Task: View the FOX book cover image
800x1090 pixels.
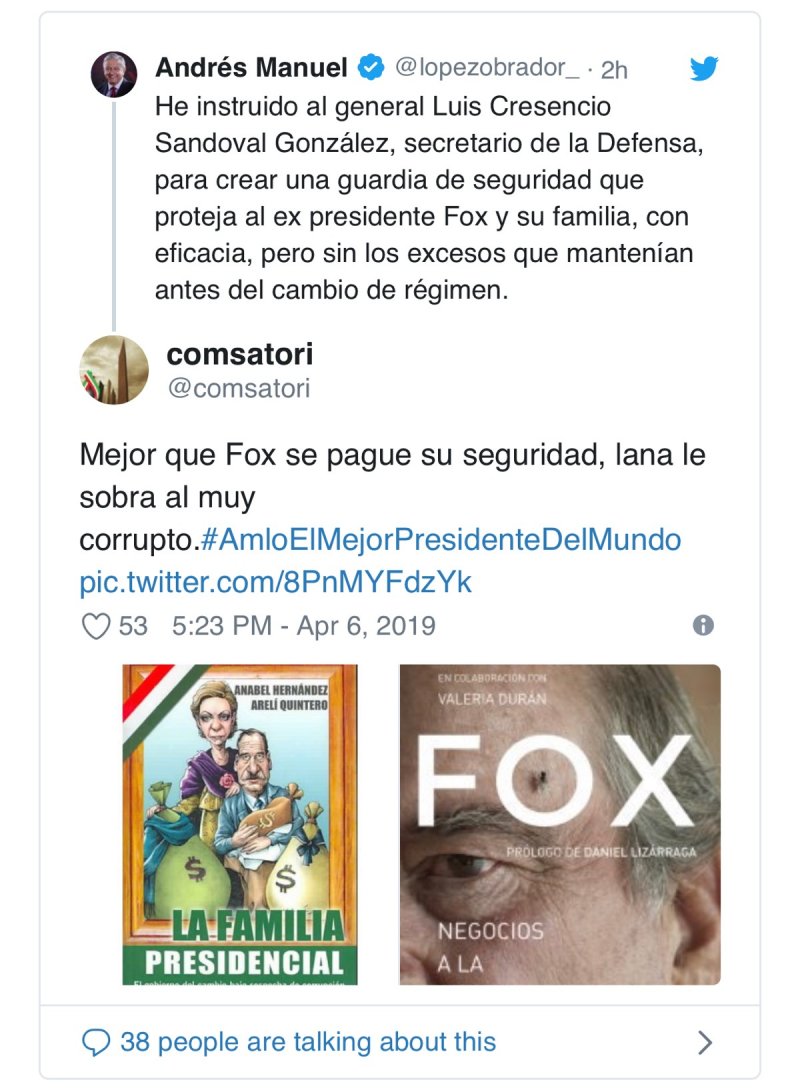Action: [560, 824]
